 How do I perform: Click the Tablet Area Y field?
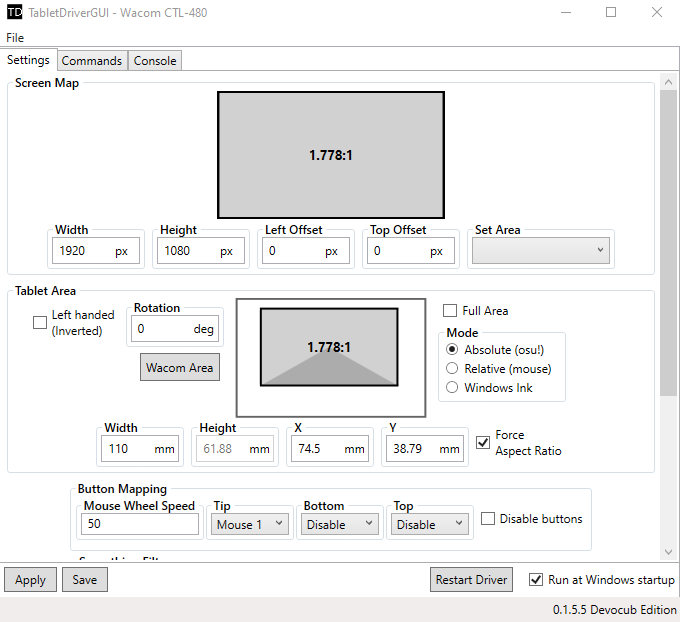[x=425, y=448]
